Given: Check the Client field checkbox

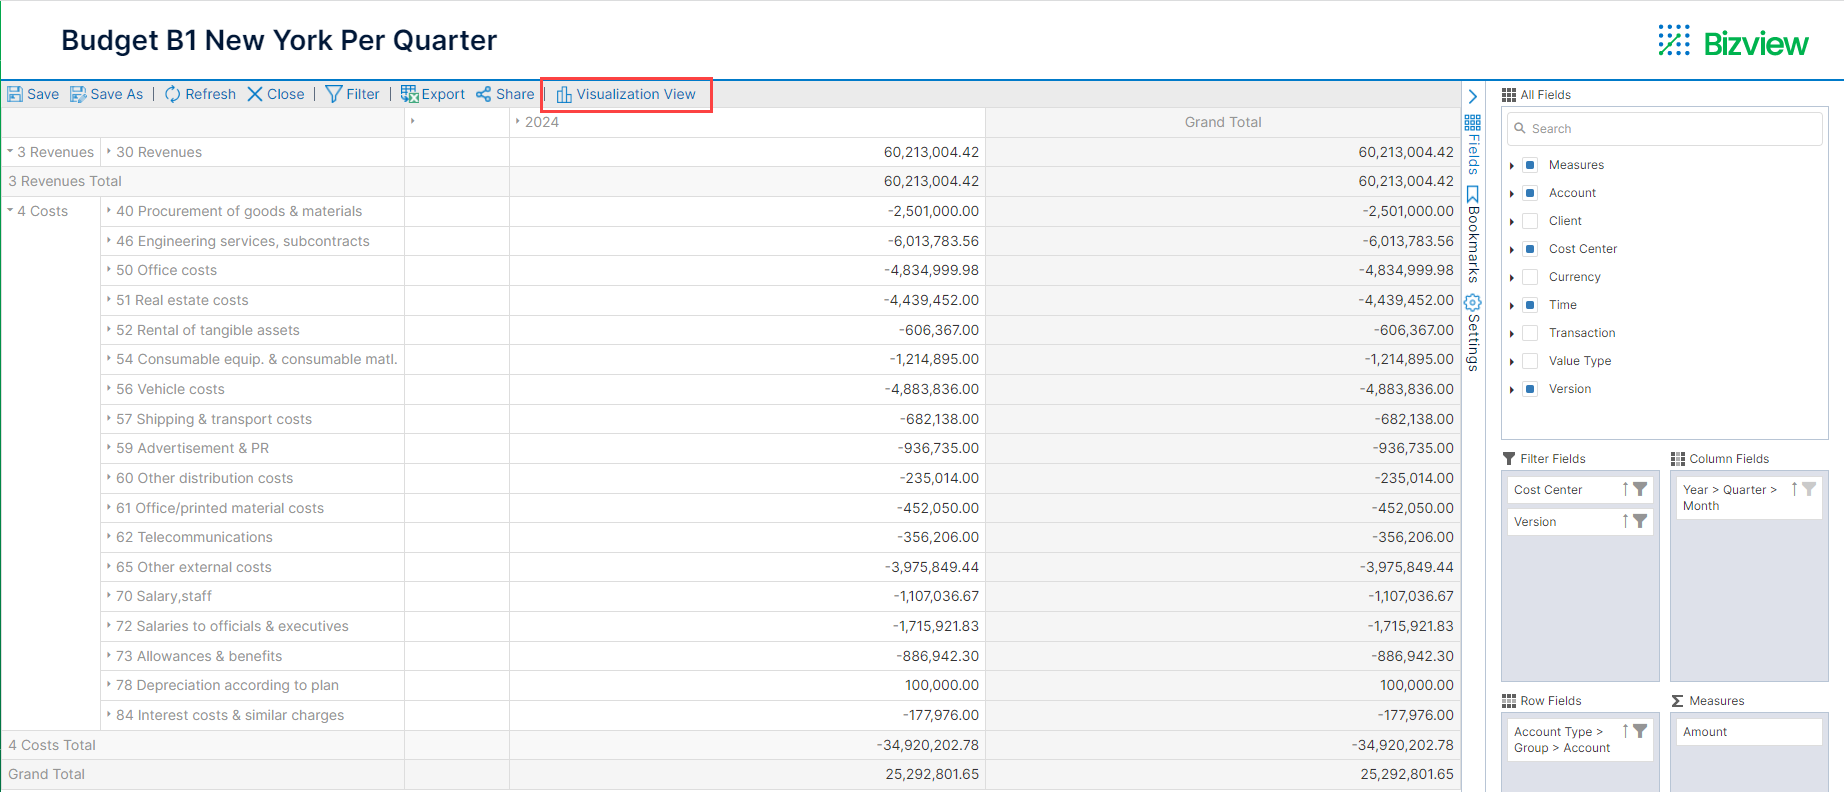Looking at the screenshot, I should click(x=1530, y=221).
